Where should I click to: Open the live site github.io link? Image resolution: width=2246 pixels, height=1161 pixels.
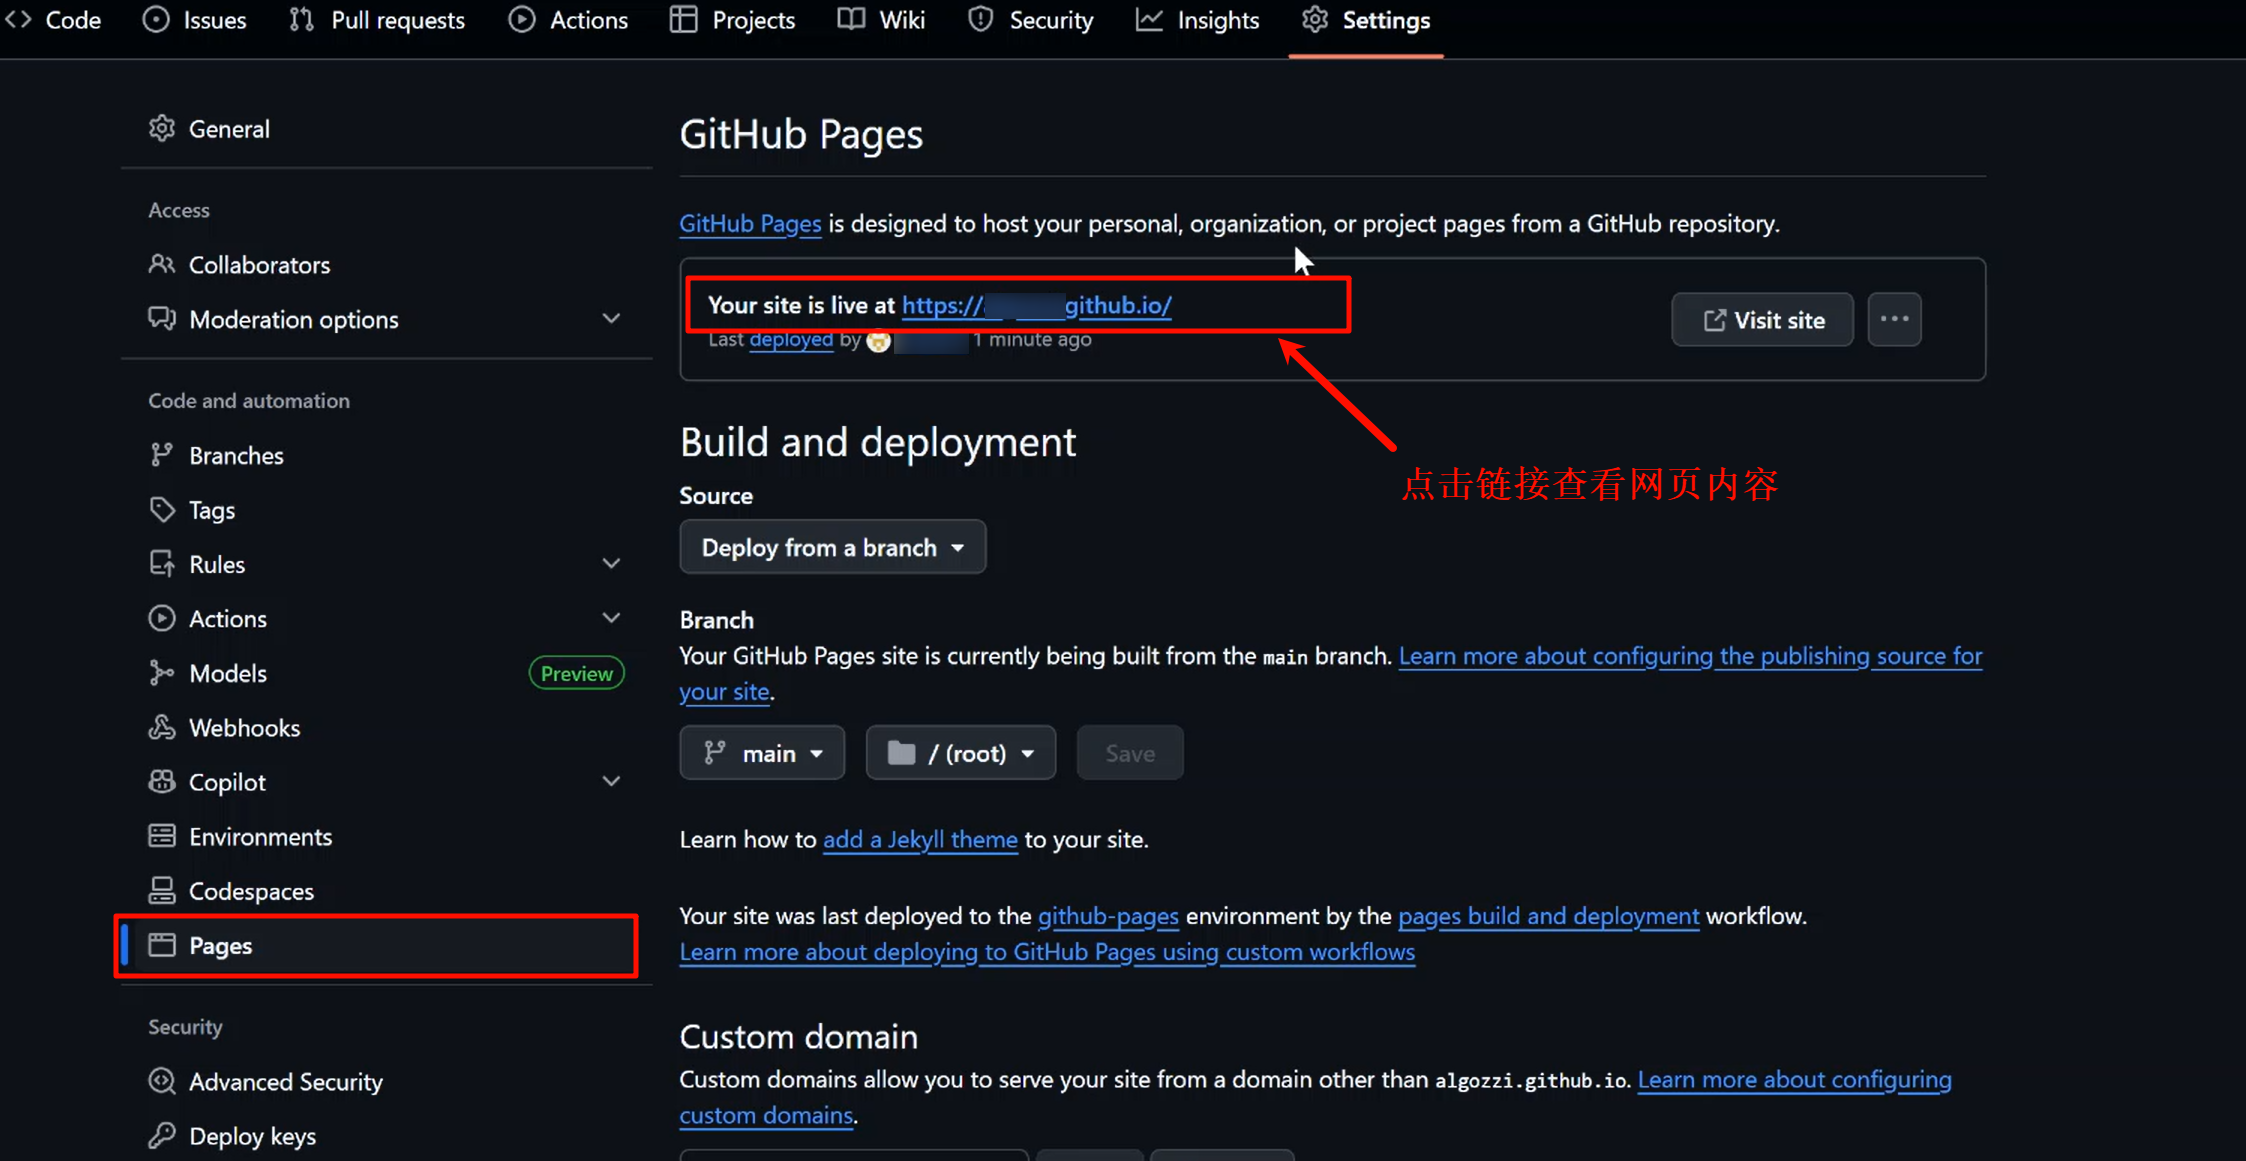coord(1036,305)
